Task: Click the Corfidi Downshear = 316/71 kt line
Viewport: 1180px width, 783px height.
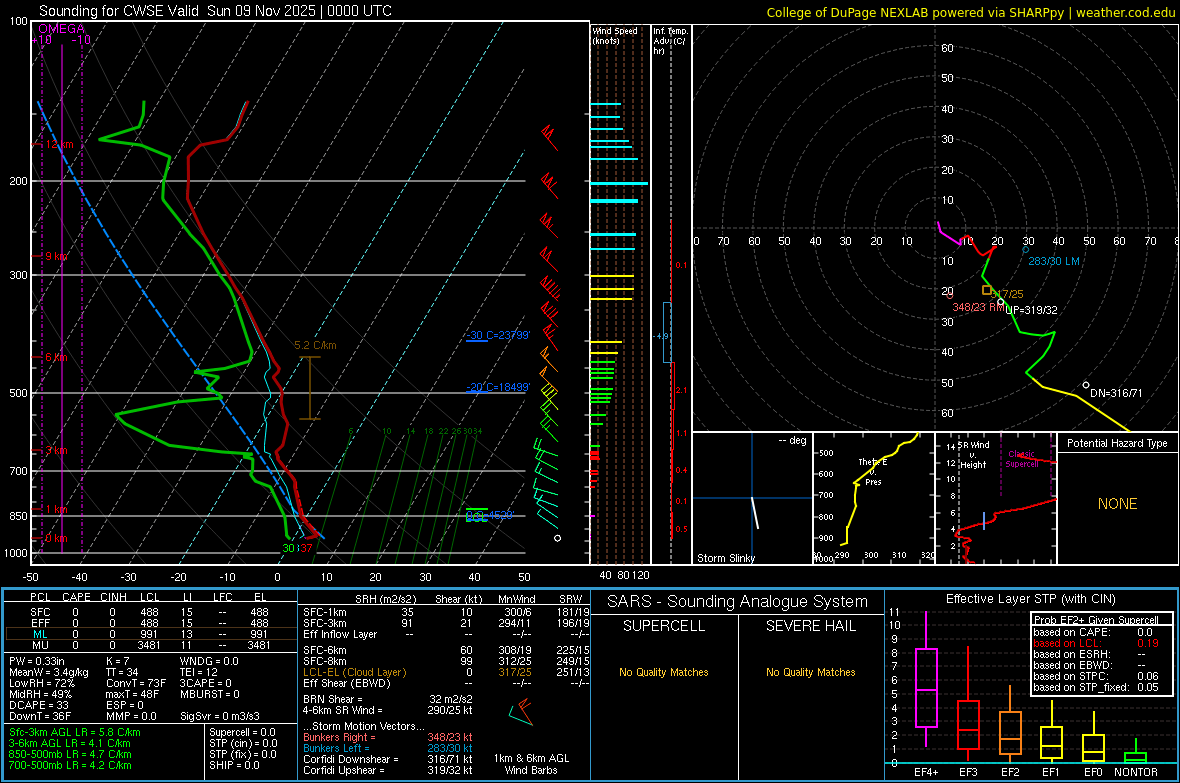Action: [x=388, y=759]
